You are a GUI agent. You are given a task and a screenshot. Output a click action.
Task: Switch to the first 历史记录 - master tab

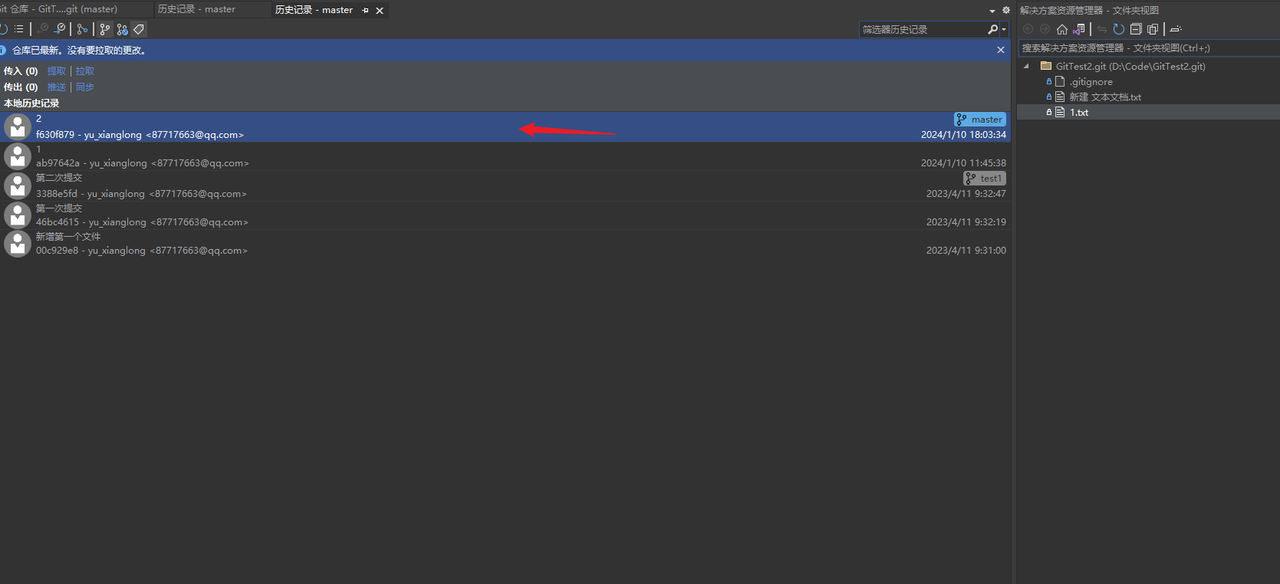click(196, 9)
